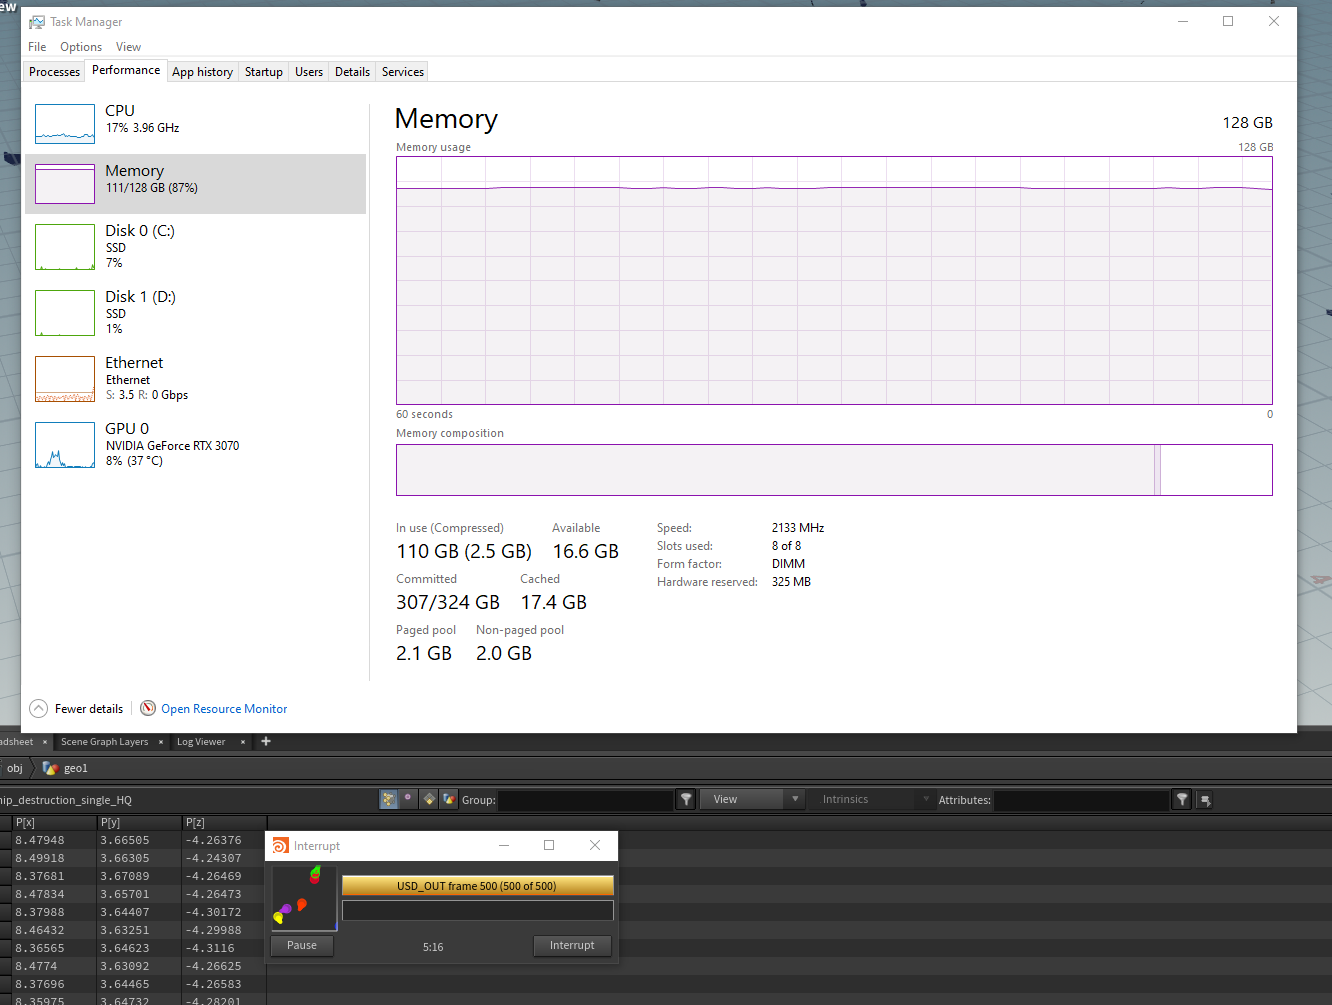Screen dimensions: 1332x1005
Task: Click the Resource Monitor icon
Action: point(148,708)
